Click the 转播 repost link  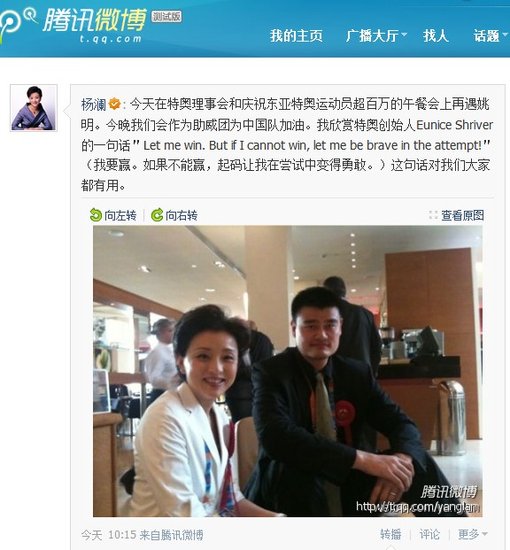pyautogui.click(x=390, y=535)
